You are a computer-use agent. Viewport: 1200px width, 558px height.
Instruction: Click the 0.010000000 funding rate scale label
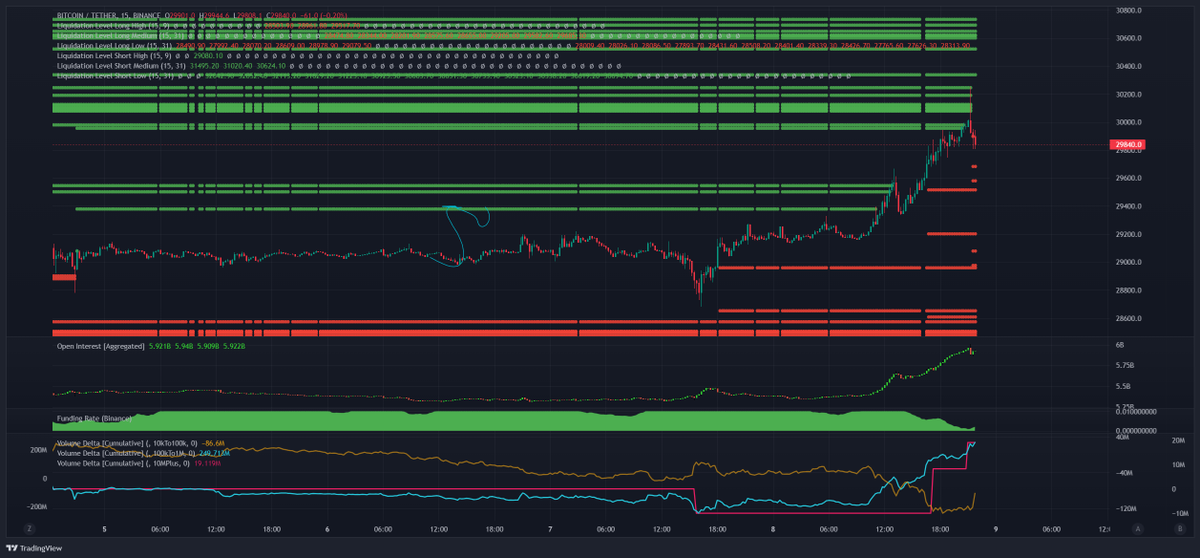click(x=1137, y=411)
